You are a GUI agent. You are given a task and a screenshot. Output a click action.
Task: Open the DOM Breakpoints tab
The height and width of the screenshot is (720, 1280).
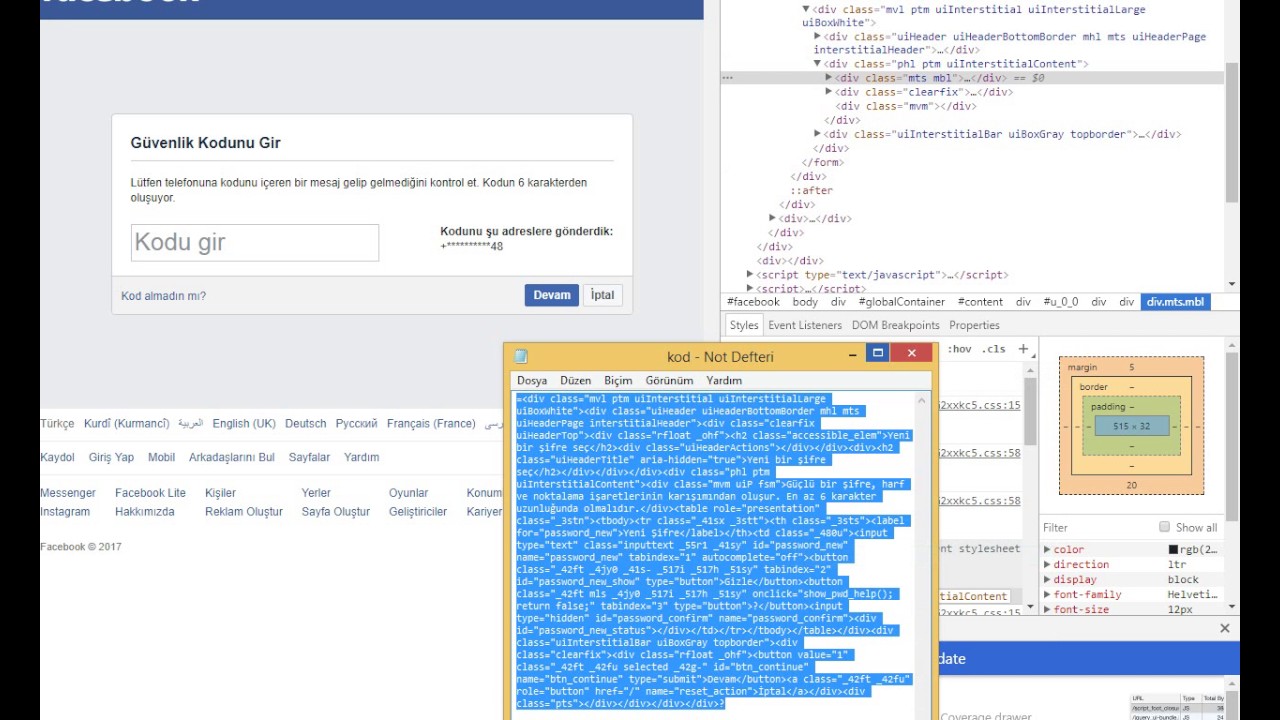tap(896, 325)
